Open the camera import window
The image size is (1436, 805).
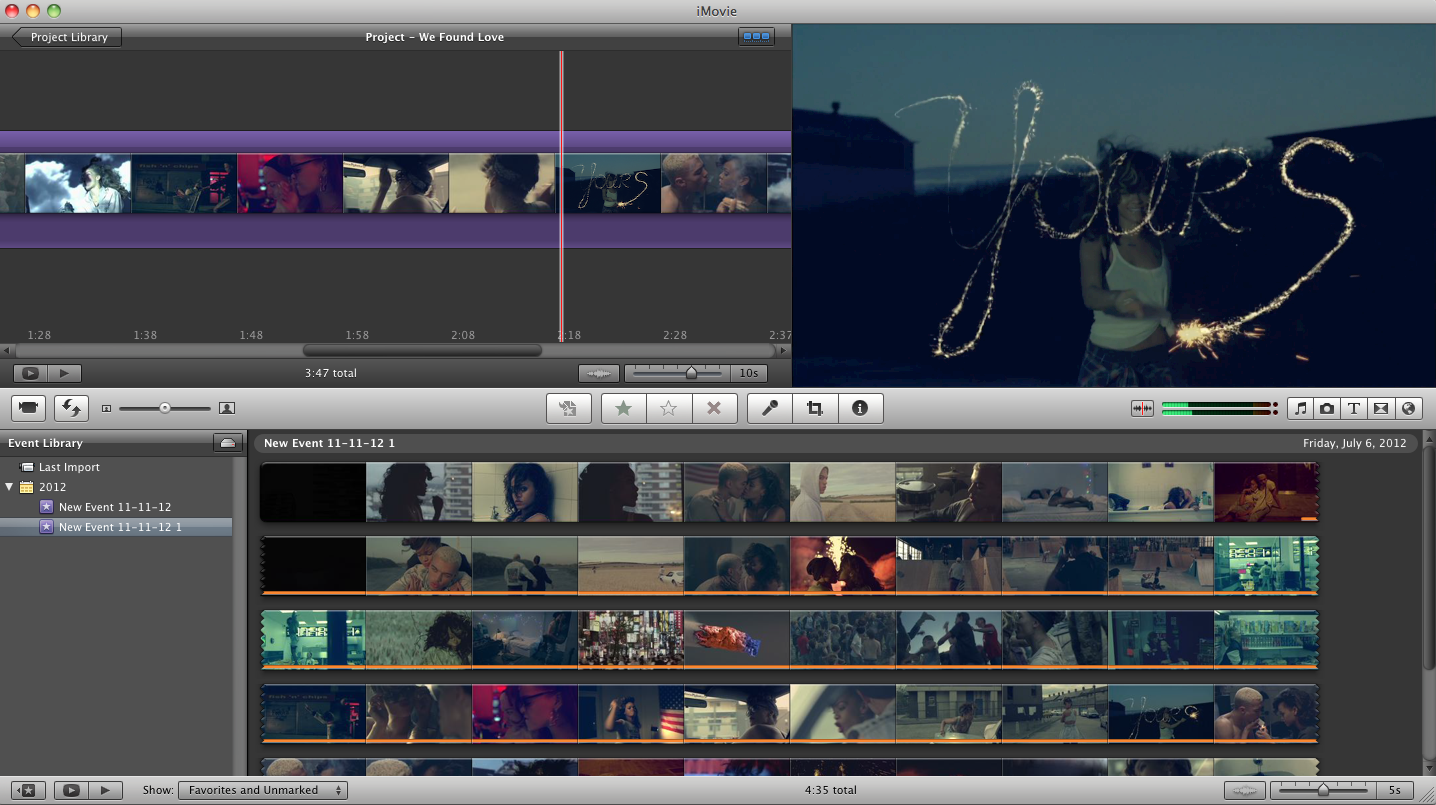point(29,408)
